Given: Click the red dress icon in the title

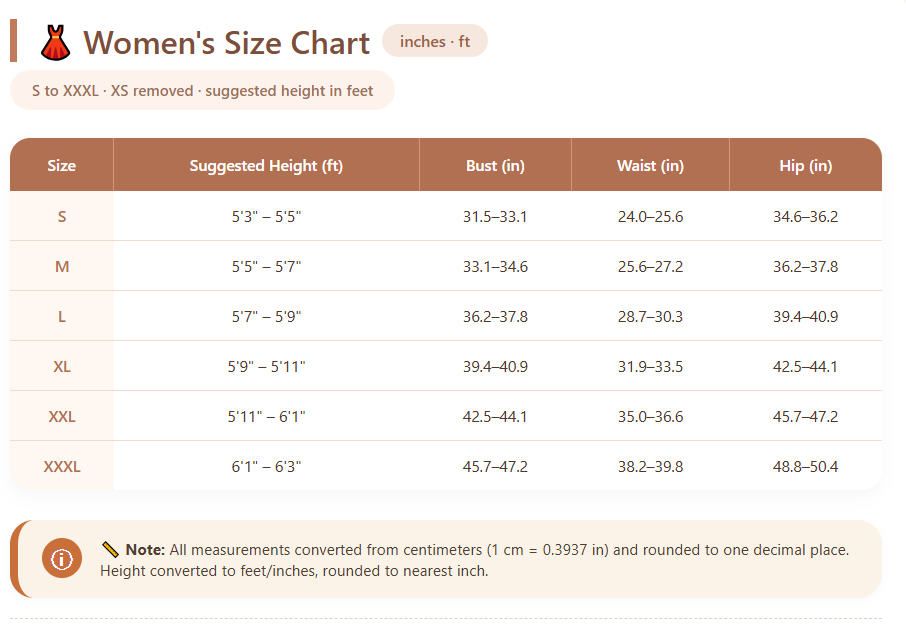Looking at the screenshot, I should click(56, 43).
